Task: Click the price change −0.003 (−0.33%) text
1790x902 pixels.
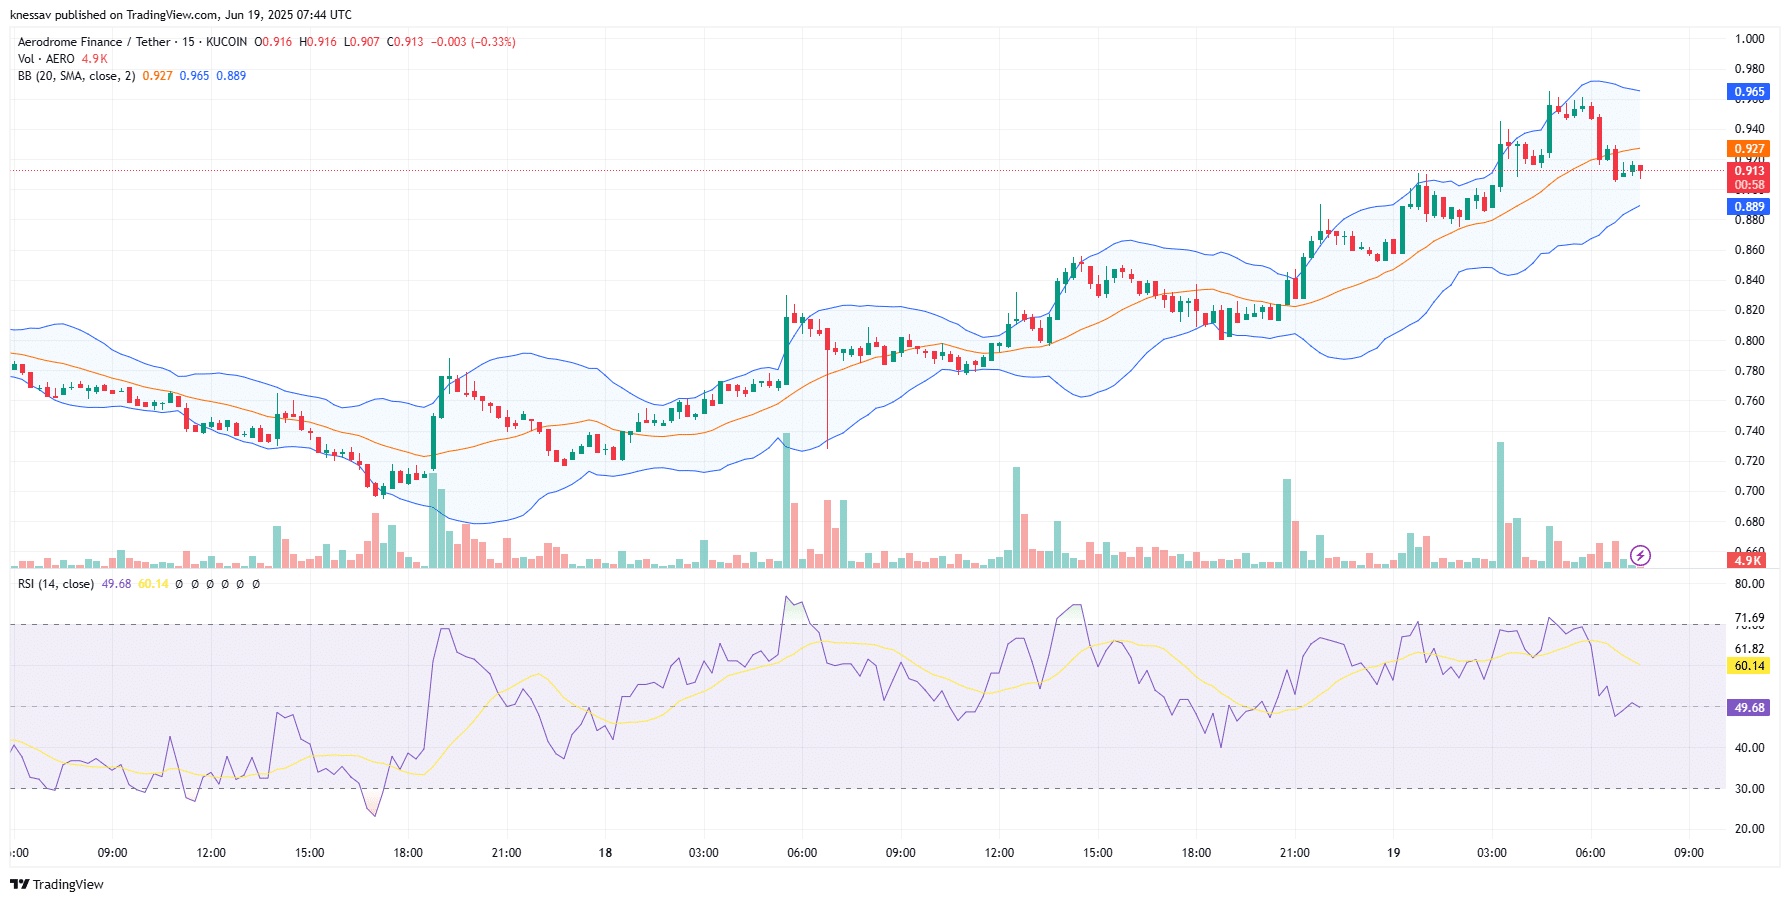Action: [473, 42]
